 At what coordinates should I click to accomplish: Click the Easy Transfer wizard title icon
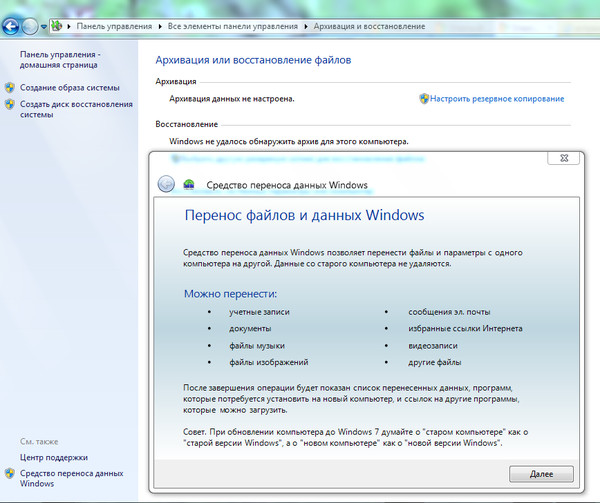[189, 185]
